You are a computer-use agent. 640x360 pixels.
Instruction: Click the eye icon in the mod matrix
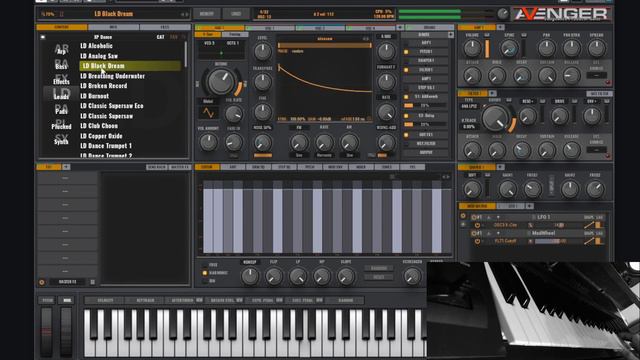[x=463, y=224]
